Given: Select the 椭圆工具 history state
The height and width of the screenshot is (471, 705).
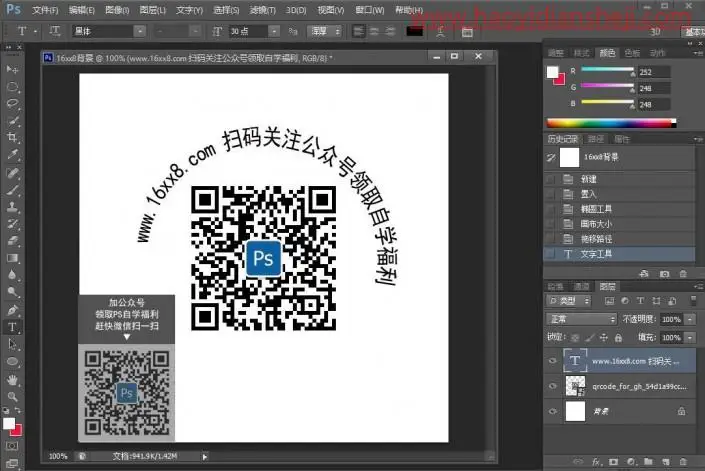Looking at the screenshot, I should tap(620, 209).
